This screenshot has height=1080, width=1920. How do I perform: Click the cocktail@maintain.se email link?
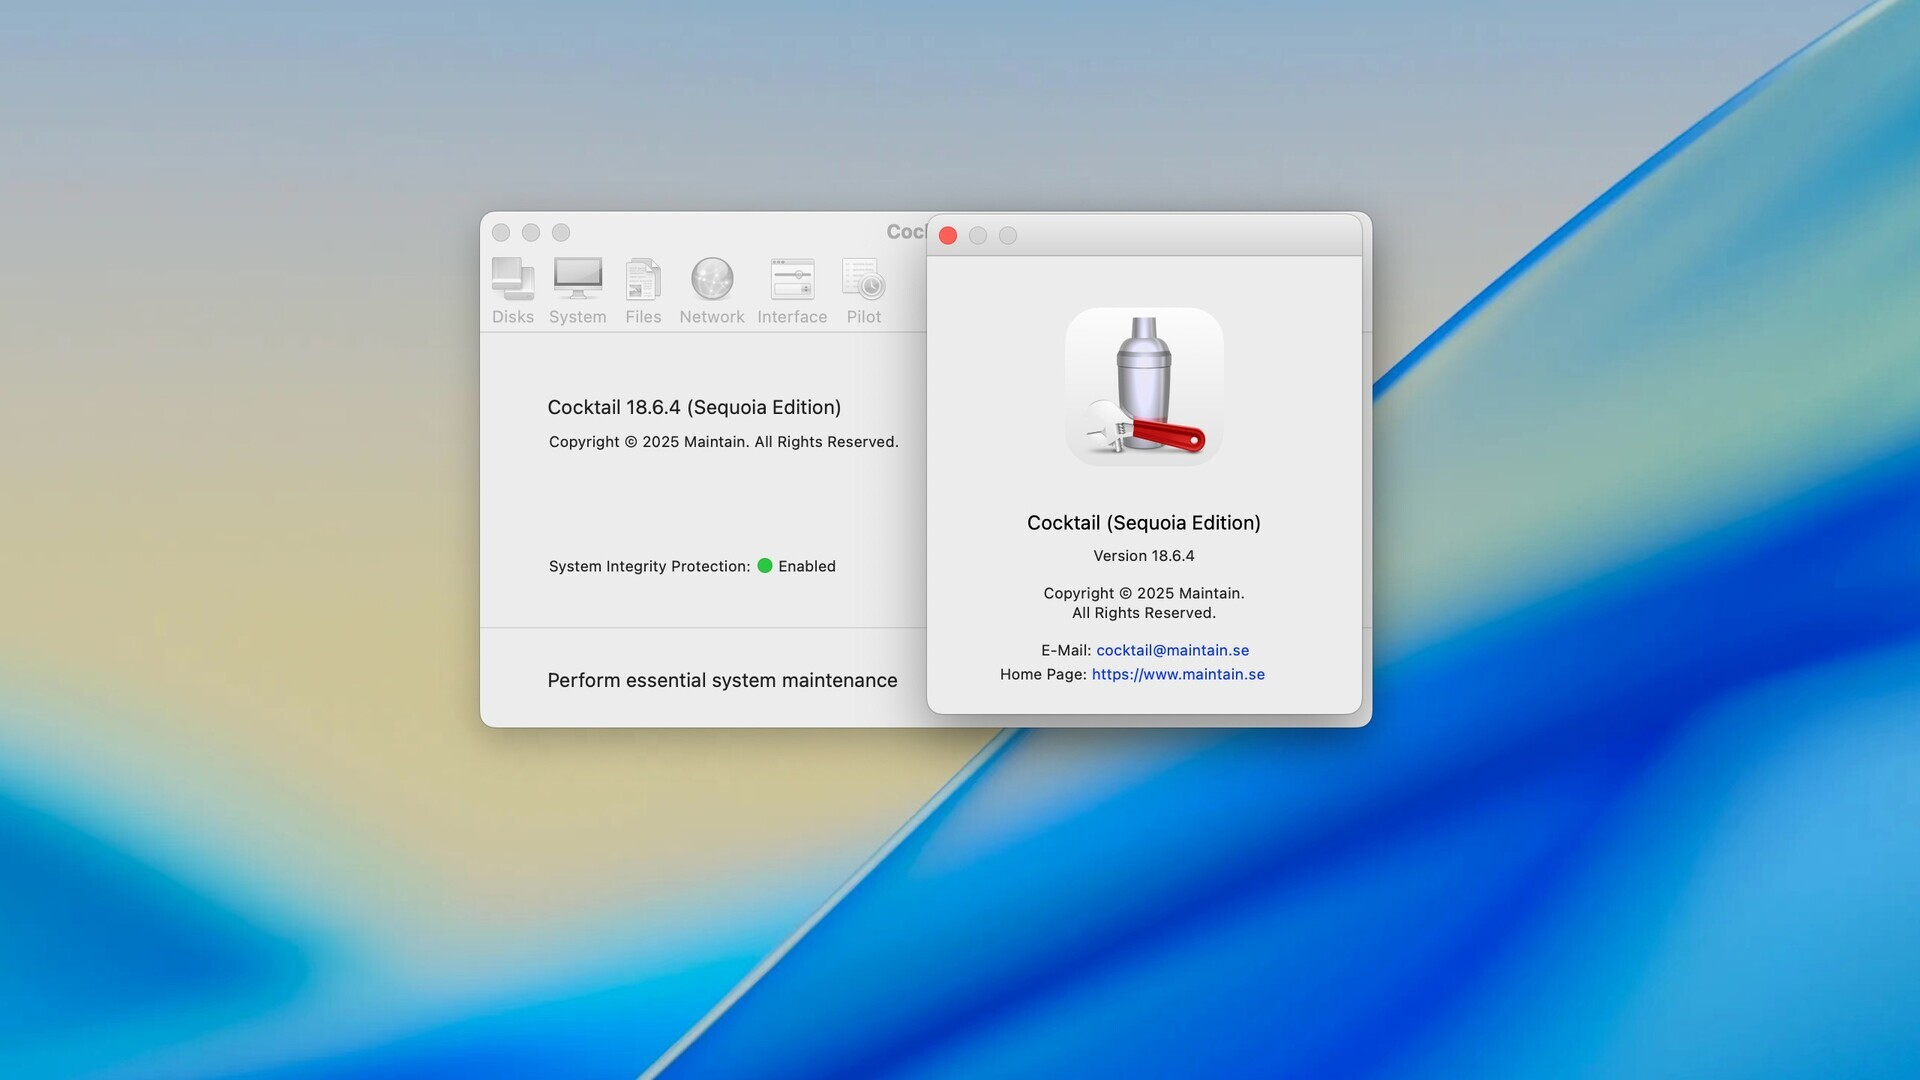(1172, 650)
